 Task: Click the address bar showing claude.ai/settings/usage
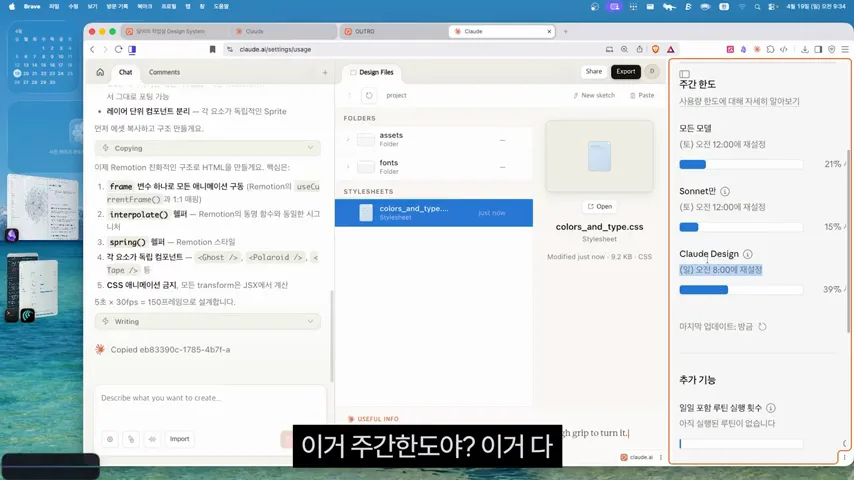(x=414, y=49)
